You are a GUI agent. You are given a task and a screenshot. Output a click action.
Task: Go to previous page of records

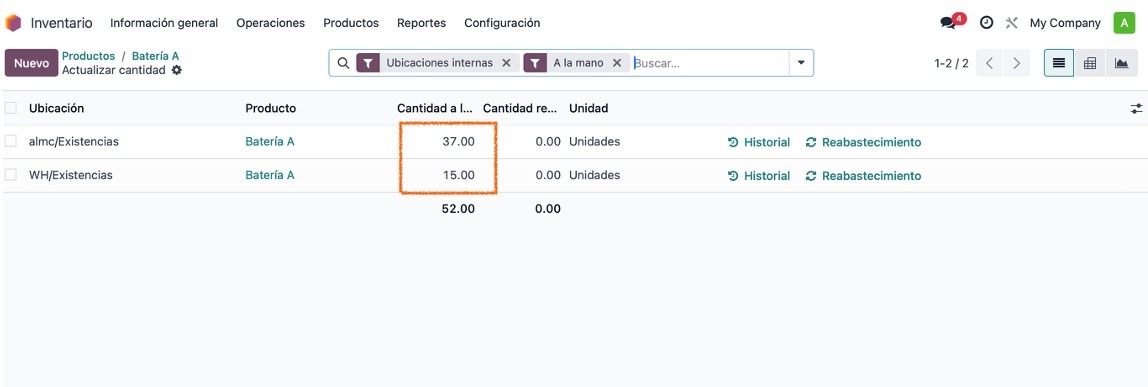click(x=989, y=63)
